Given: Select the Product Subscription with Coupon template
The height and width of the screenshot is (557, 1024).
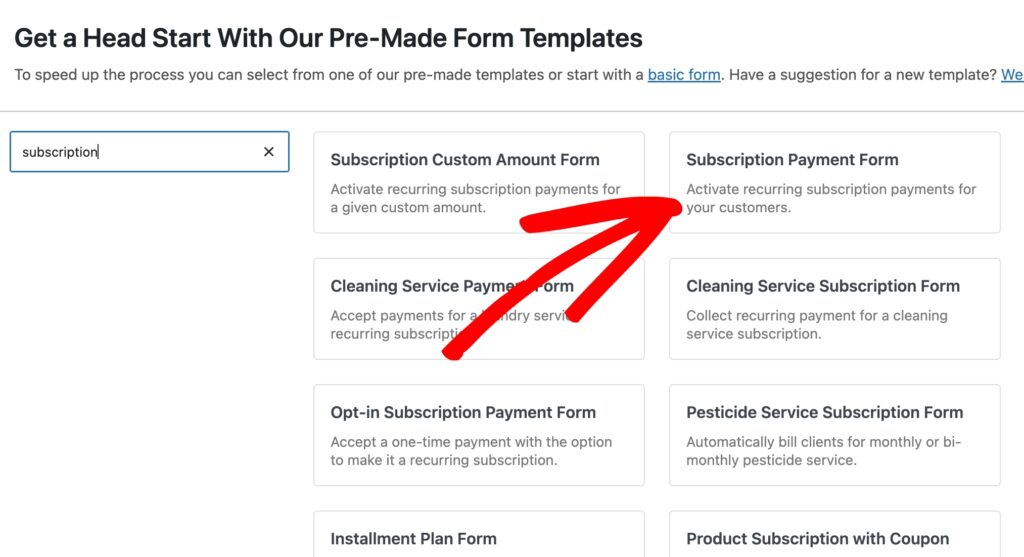Looking at the screenshot, I should (x=817, y=538).
